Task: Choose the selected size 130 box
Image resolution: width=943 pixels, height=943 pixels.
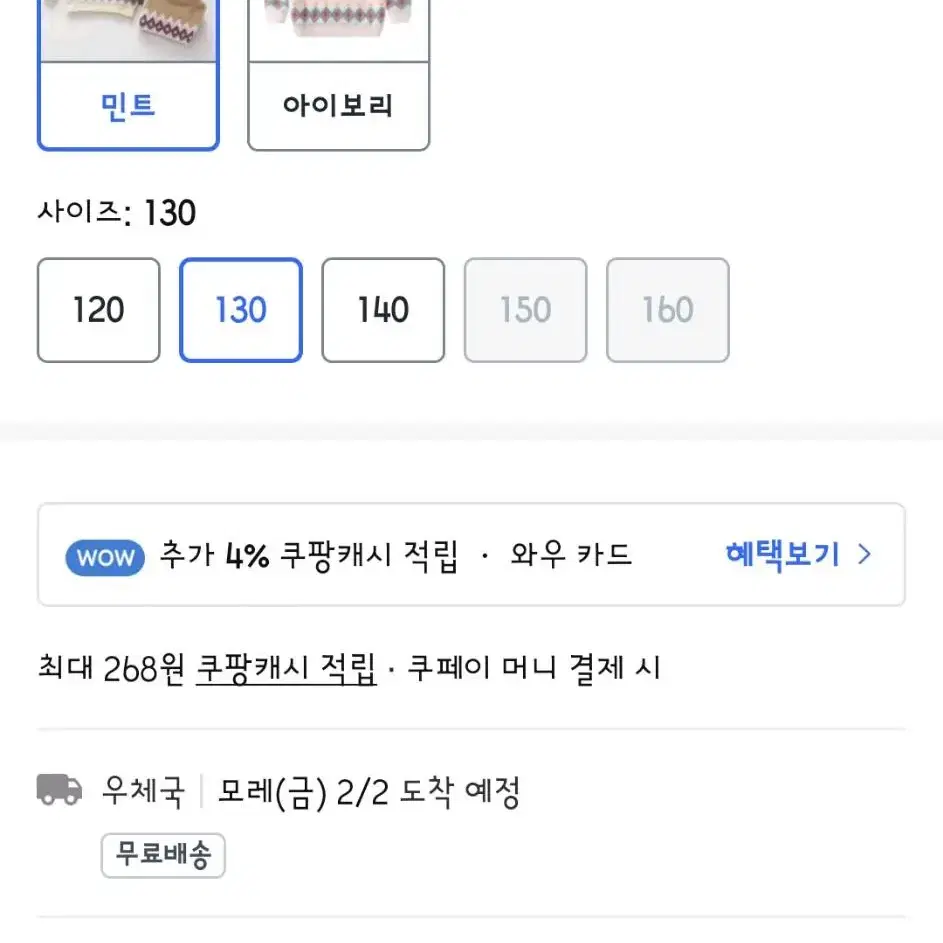Action: (x=241, y=310)
